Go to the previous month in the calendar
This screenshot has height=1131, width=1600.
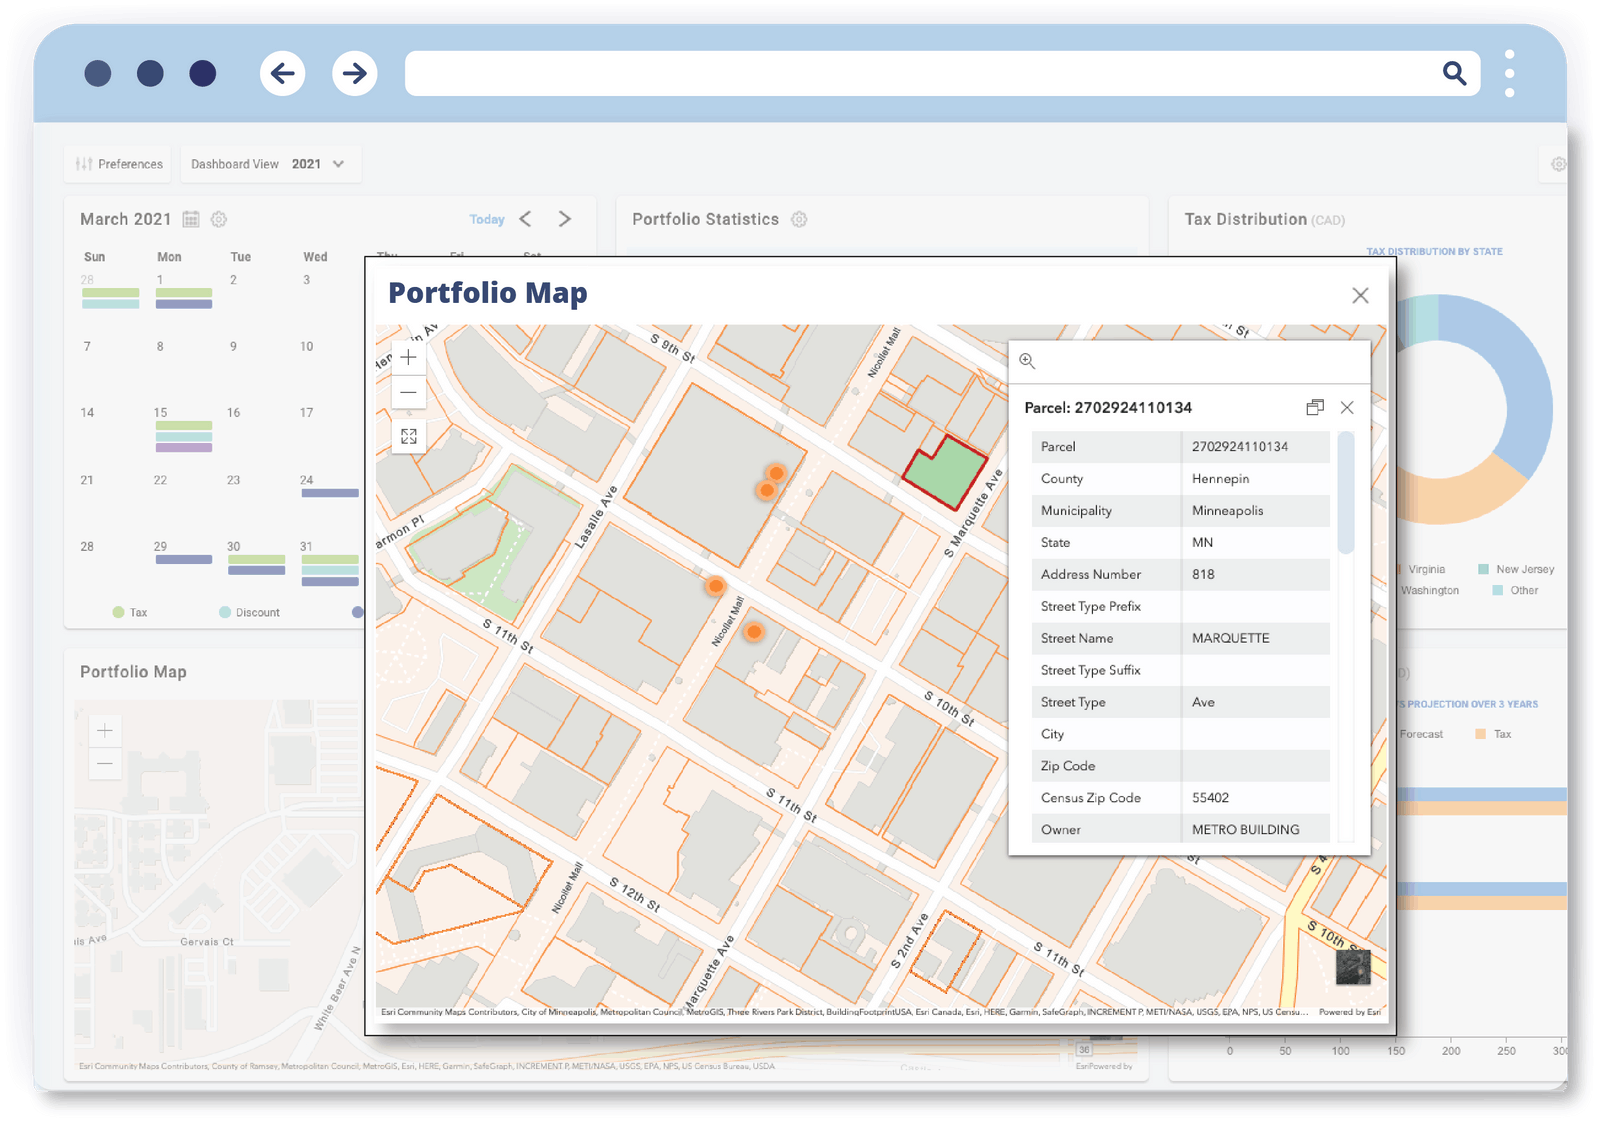pyautogui.click(x=527, y=218)
